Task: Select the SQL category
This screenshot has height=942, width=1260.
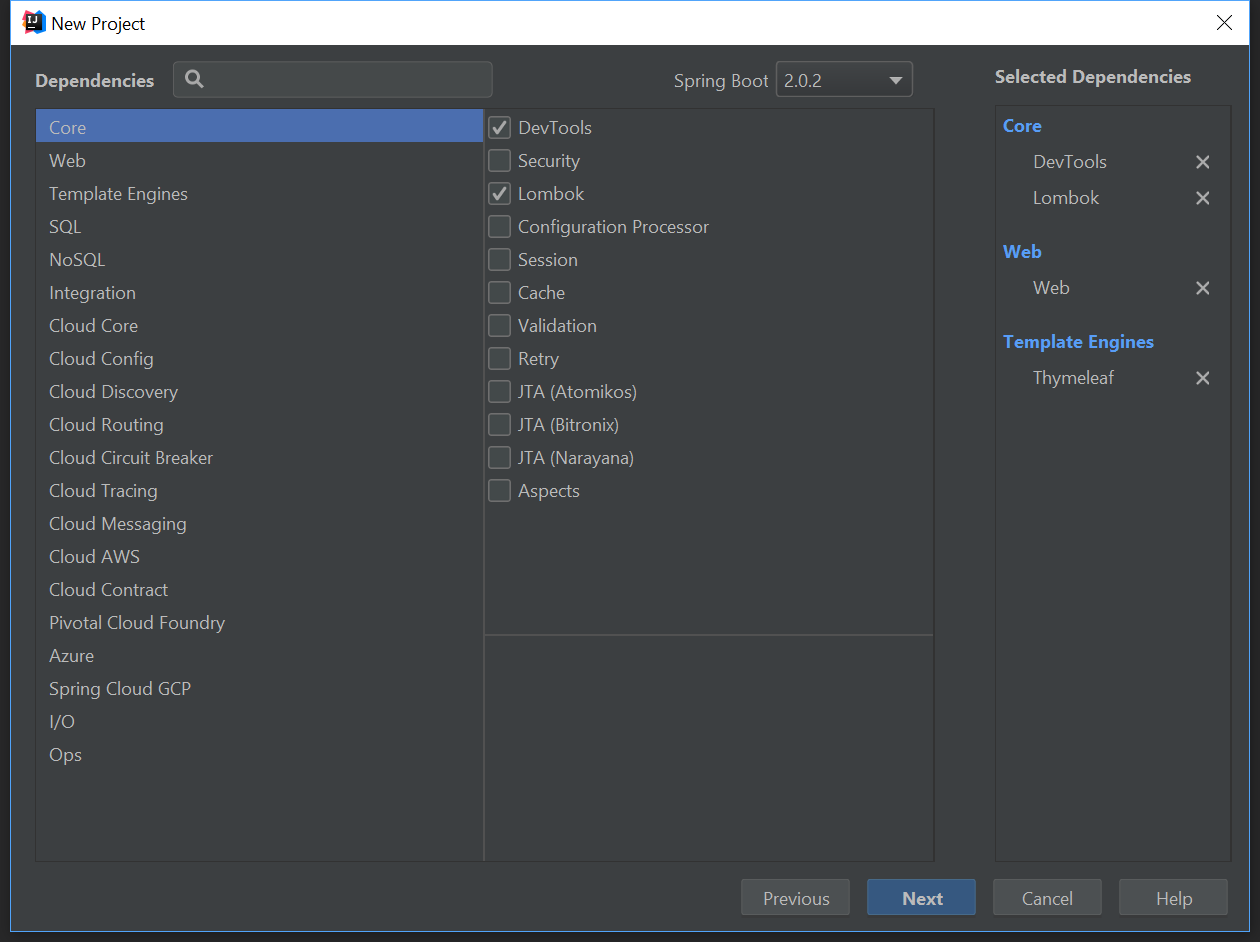Action: point(259,227)
